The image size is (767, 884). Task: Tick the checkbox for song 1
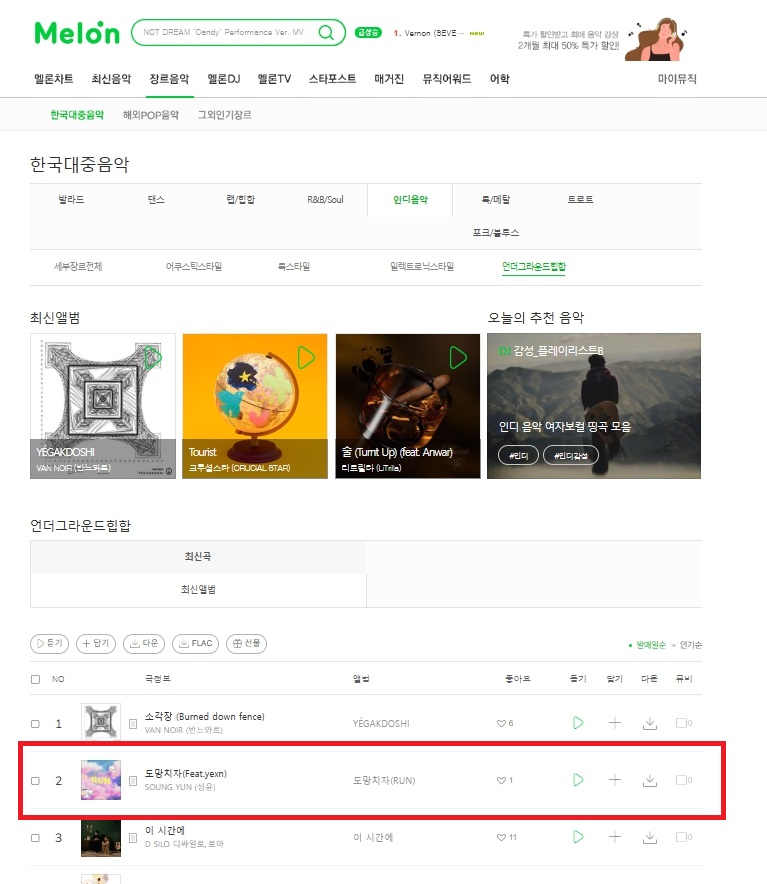pos(36,724)
